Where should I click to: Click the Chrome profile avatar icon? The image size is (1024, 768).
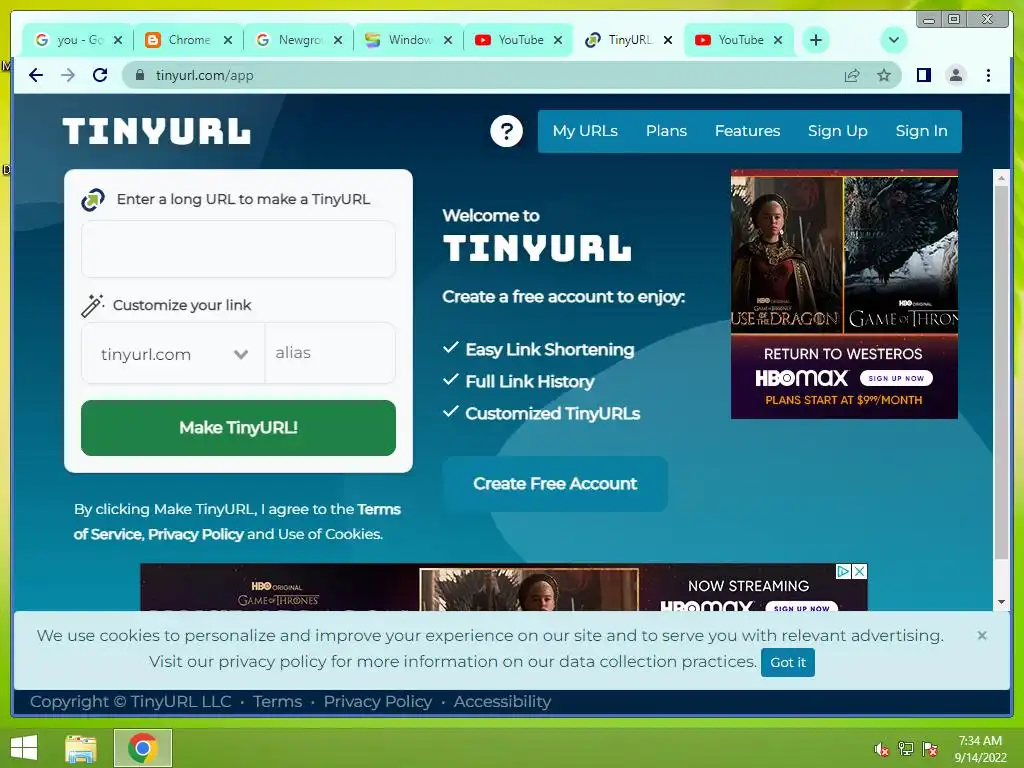coord(955,75)
